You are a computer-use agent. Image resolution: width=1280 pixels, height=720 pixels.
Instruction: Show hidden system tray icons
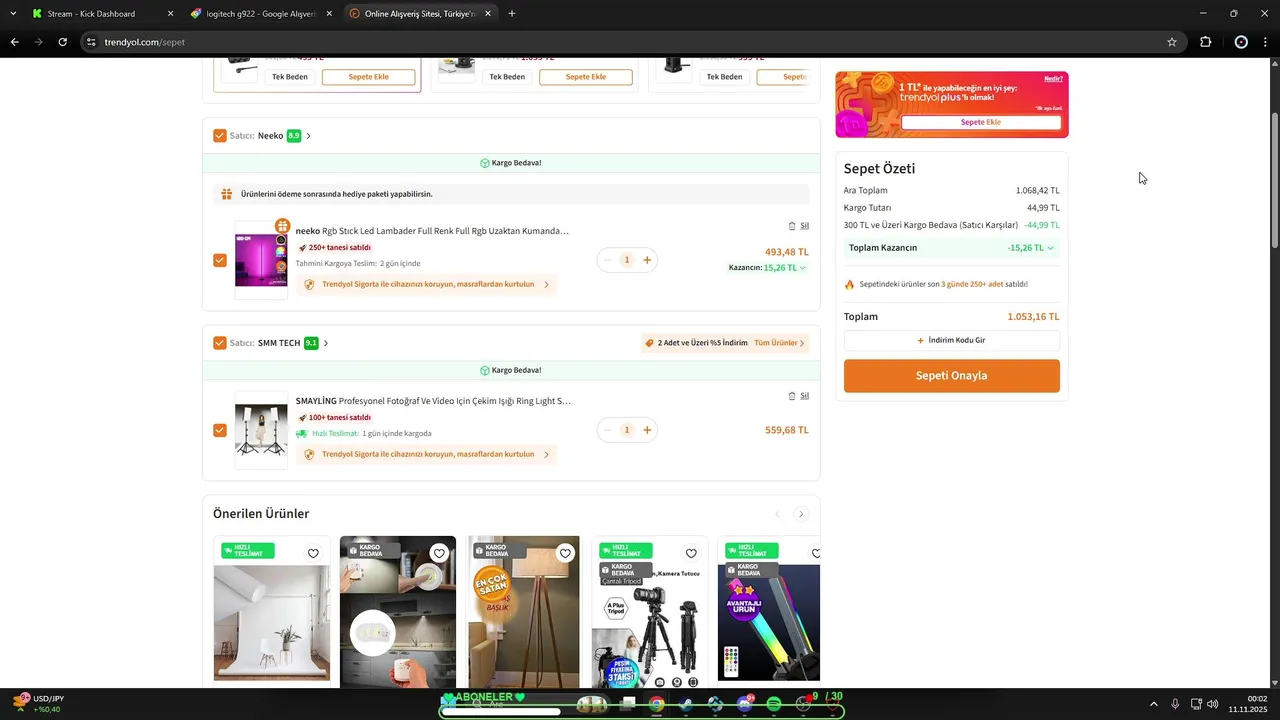pos(1154,704)
